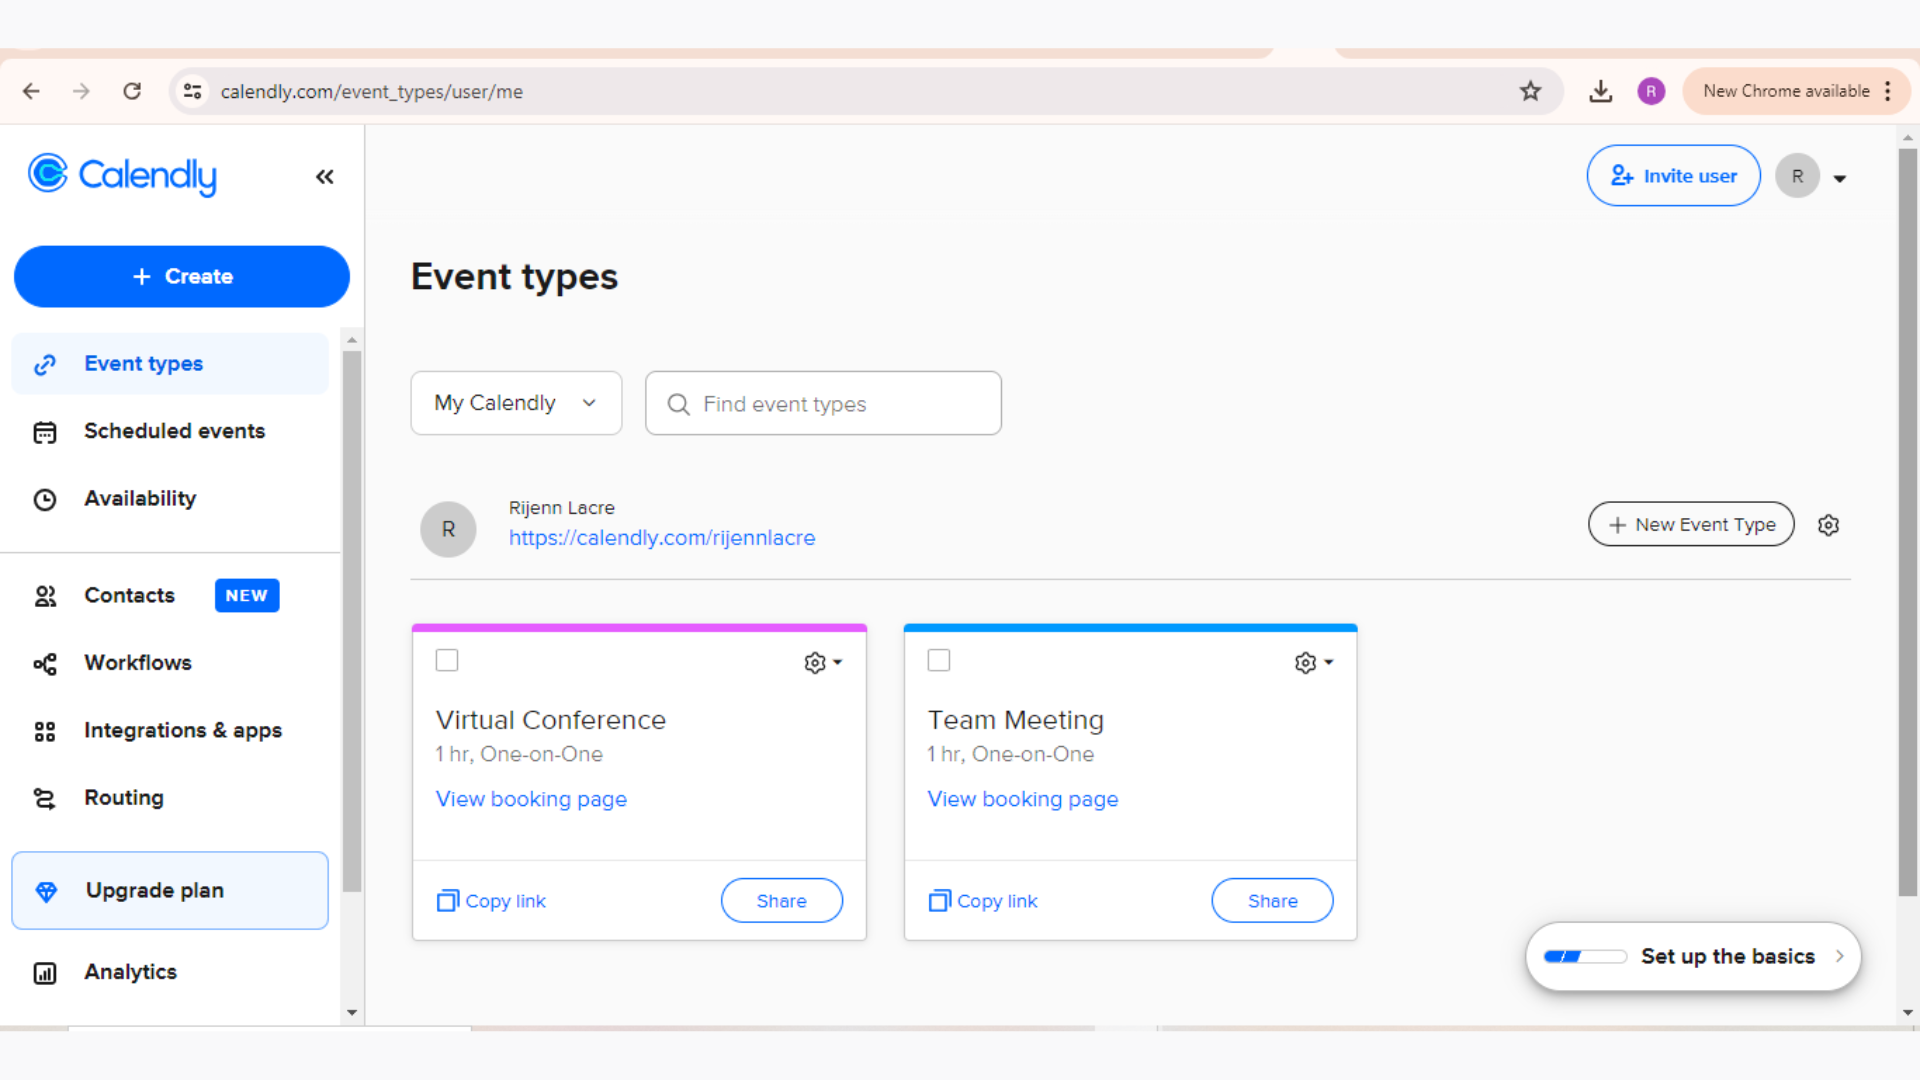Expand the My Calendly dropdown

(x=516, y=403)
